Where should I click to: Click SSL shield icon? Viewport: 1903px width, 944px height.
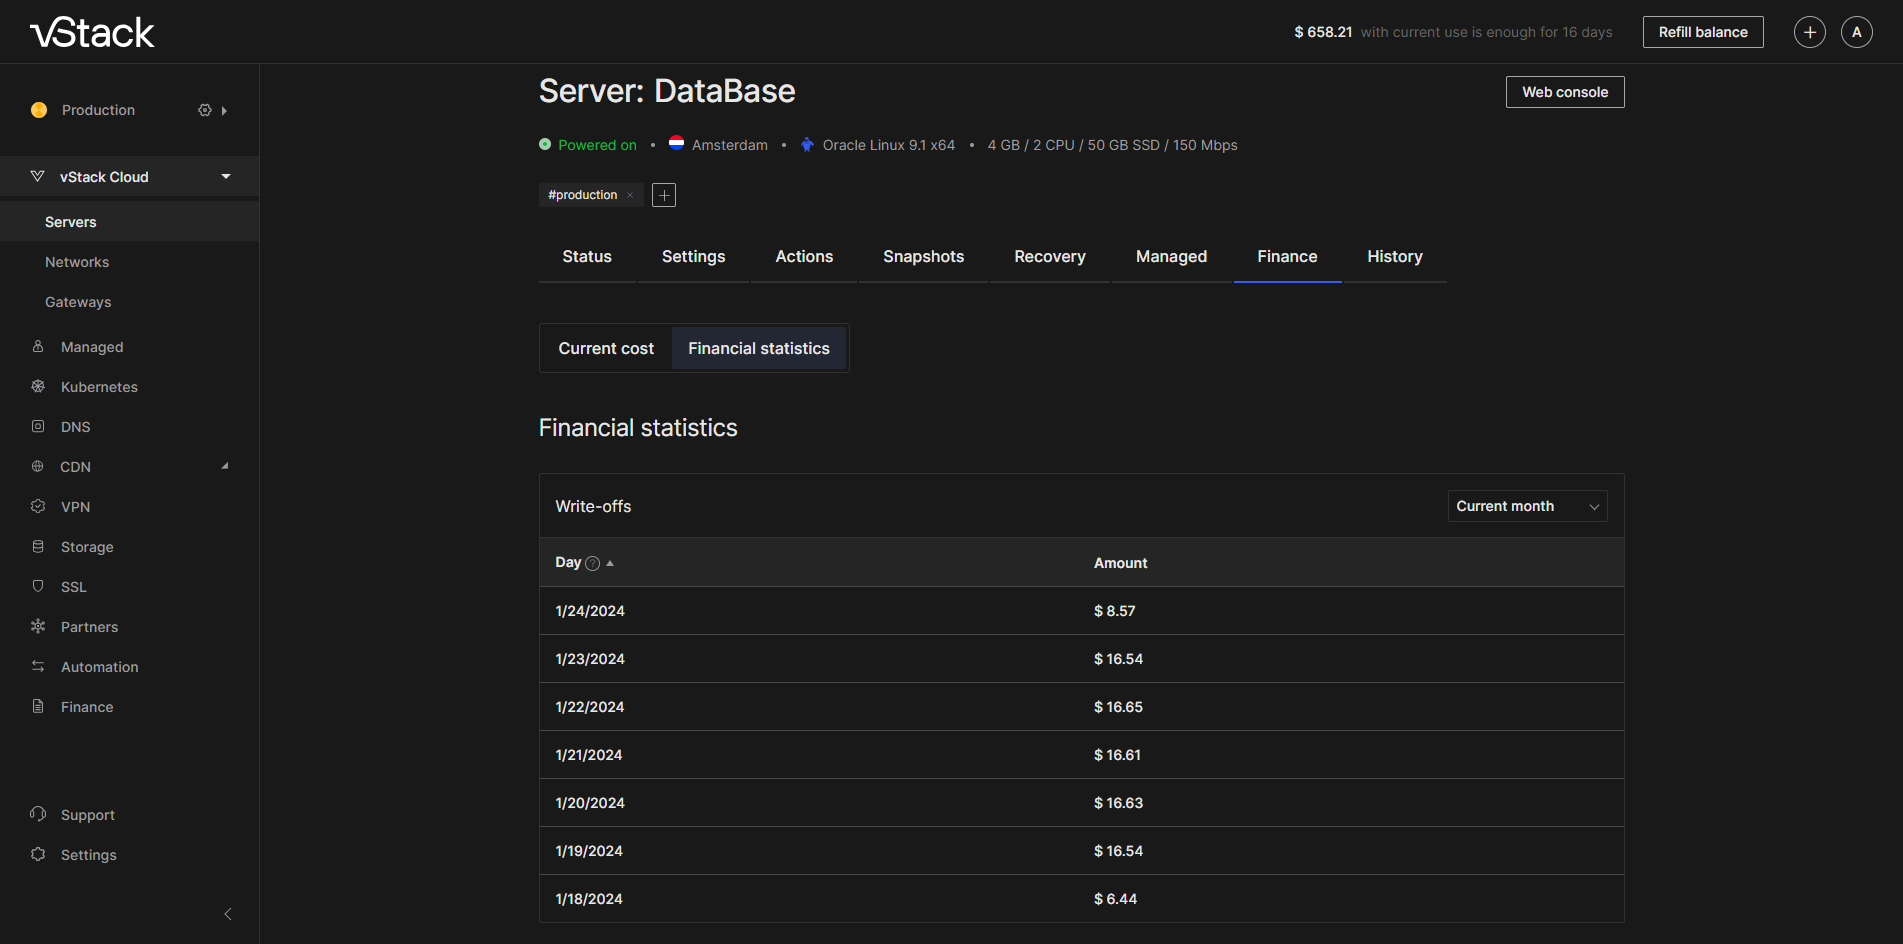(38, 586)
